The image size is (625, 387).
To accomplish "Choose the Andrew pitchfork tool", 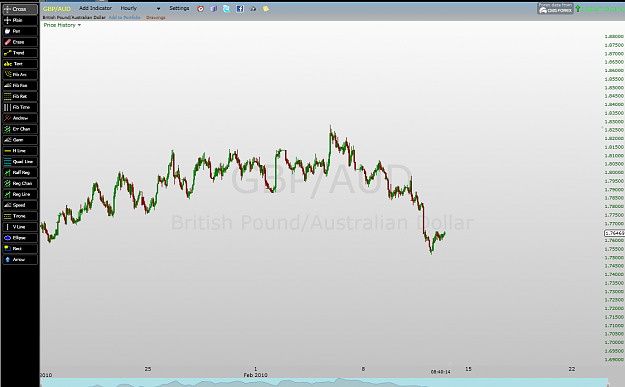I will point(20,118).
